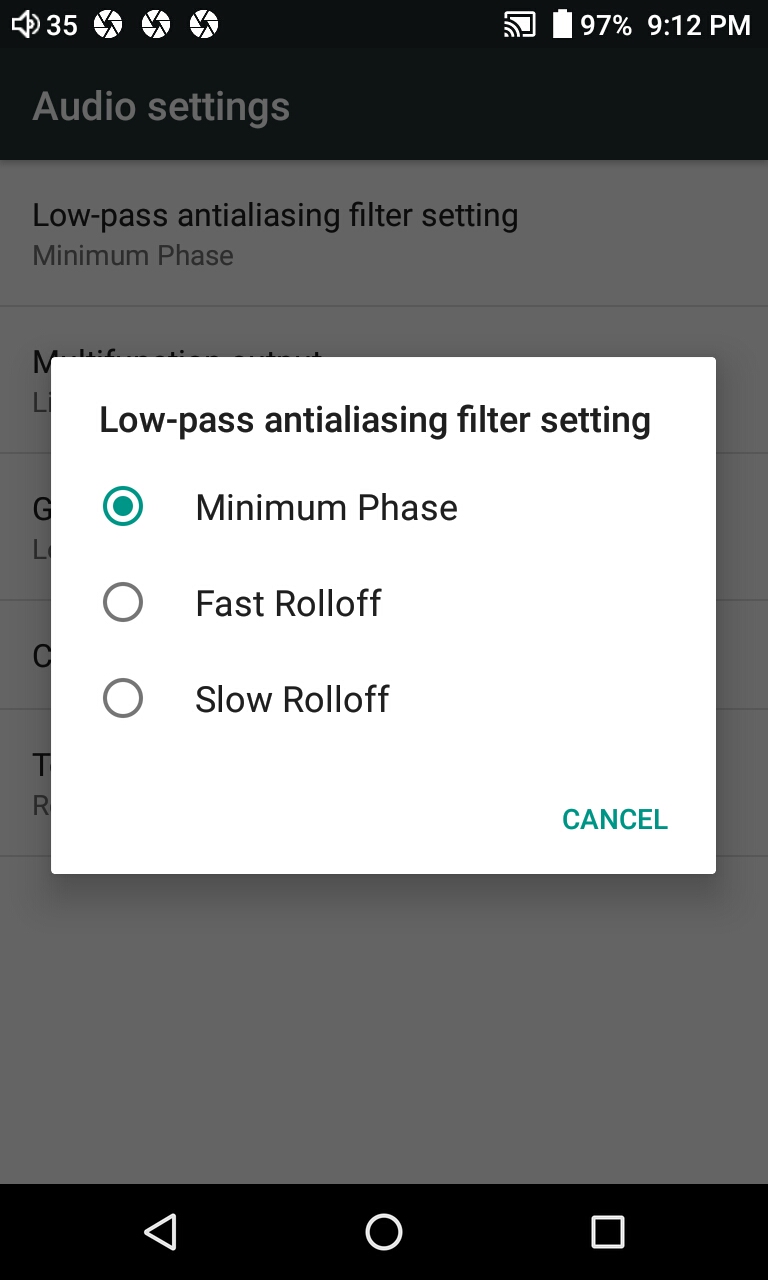Tap the battery icon in status bar
Screen dimensions: 768x1280
pos(562,25)
